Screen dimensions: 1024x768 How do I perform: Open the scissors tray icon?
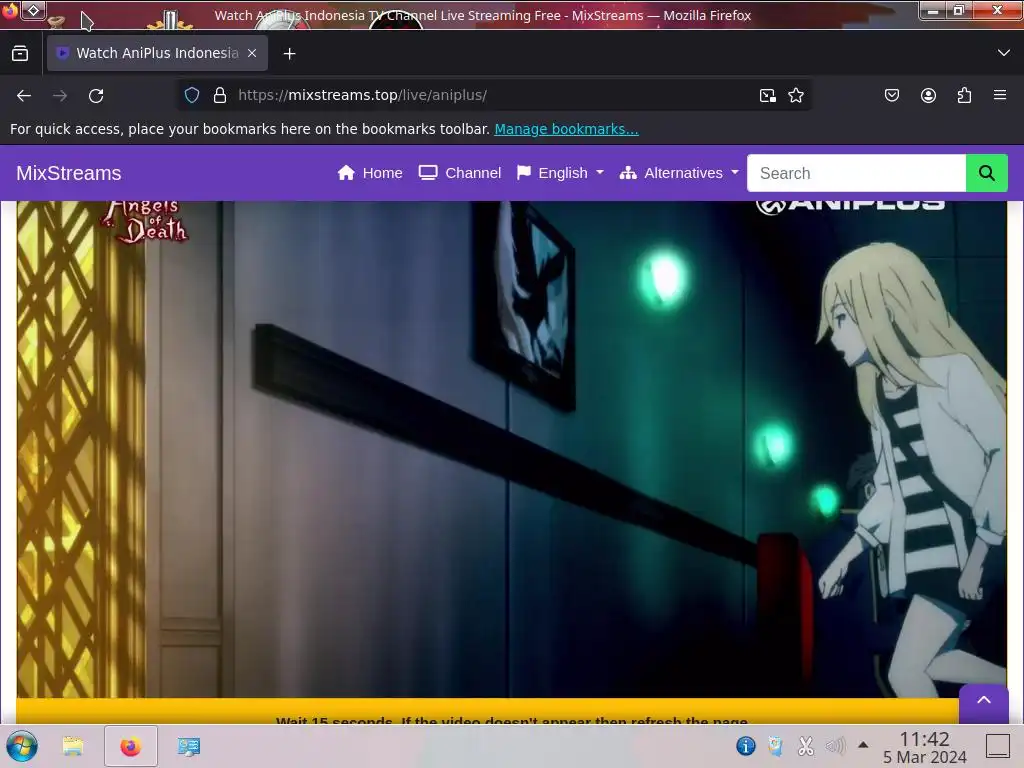805,745
